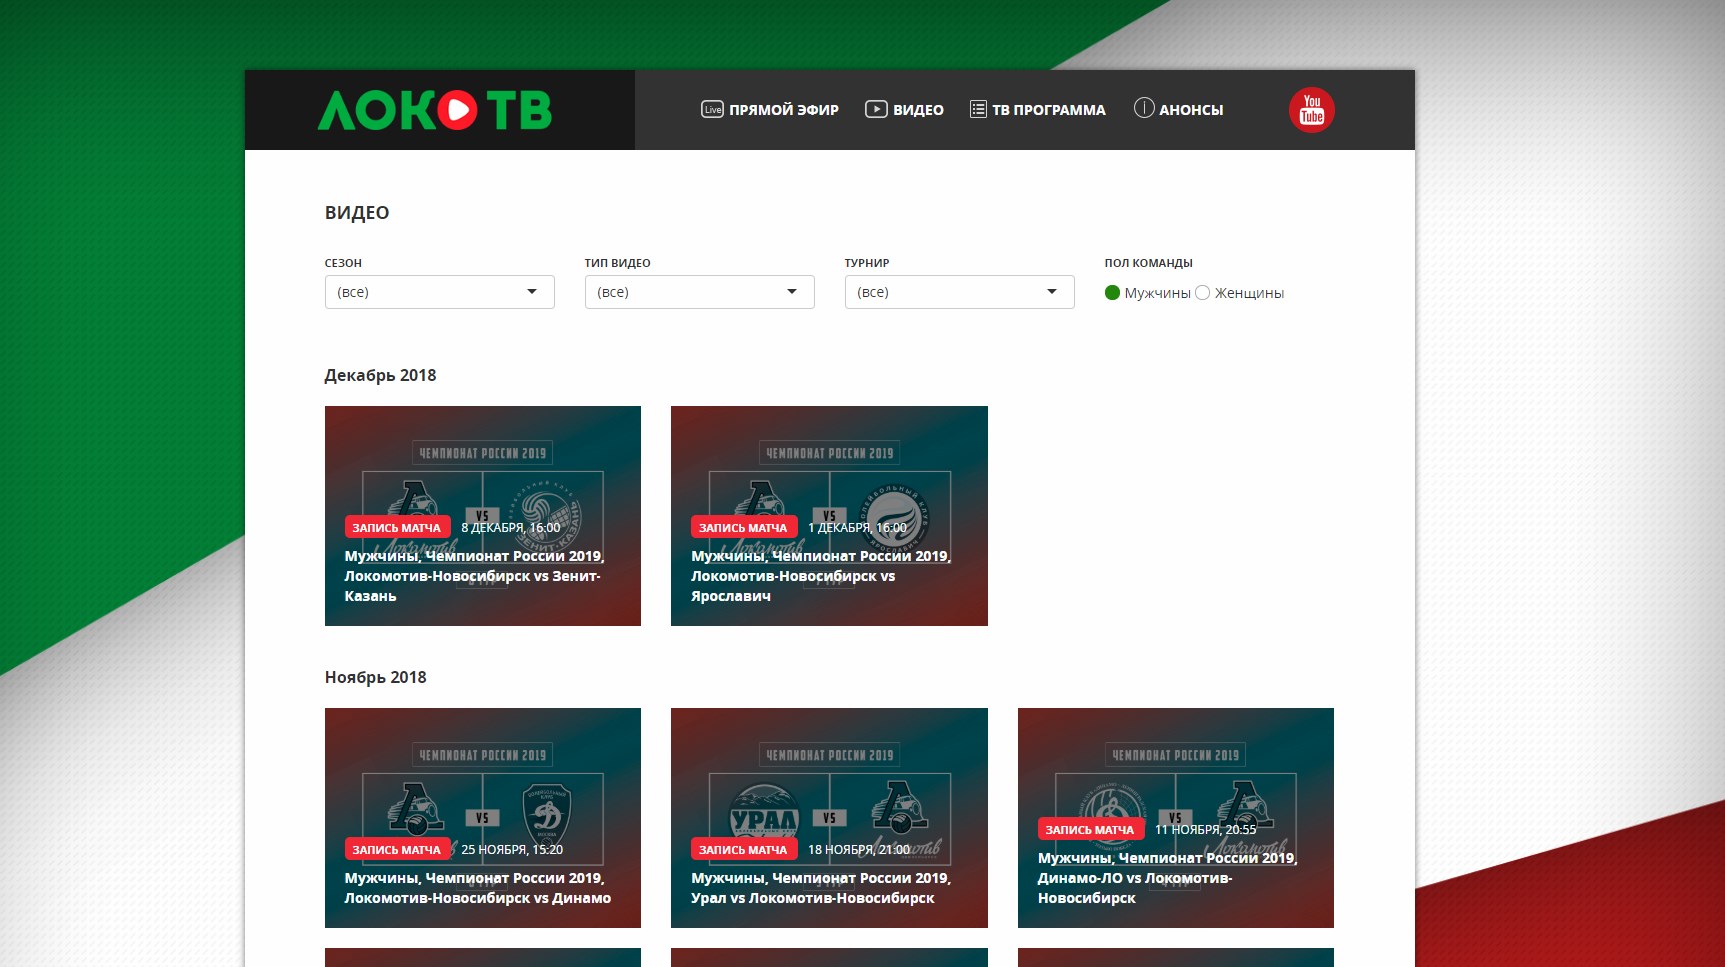The image size is (1725, 967).
Task: Open the Урал vs Локомотив-Новосибирск video
Action: coord(829,818)
